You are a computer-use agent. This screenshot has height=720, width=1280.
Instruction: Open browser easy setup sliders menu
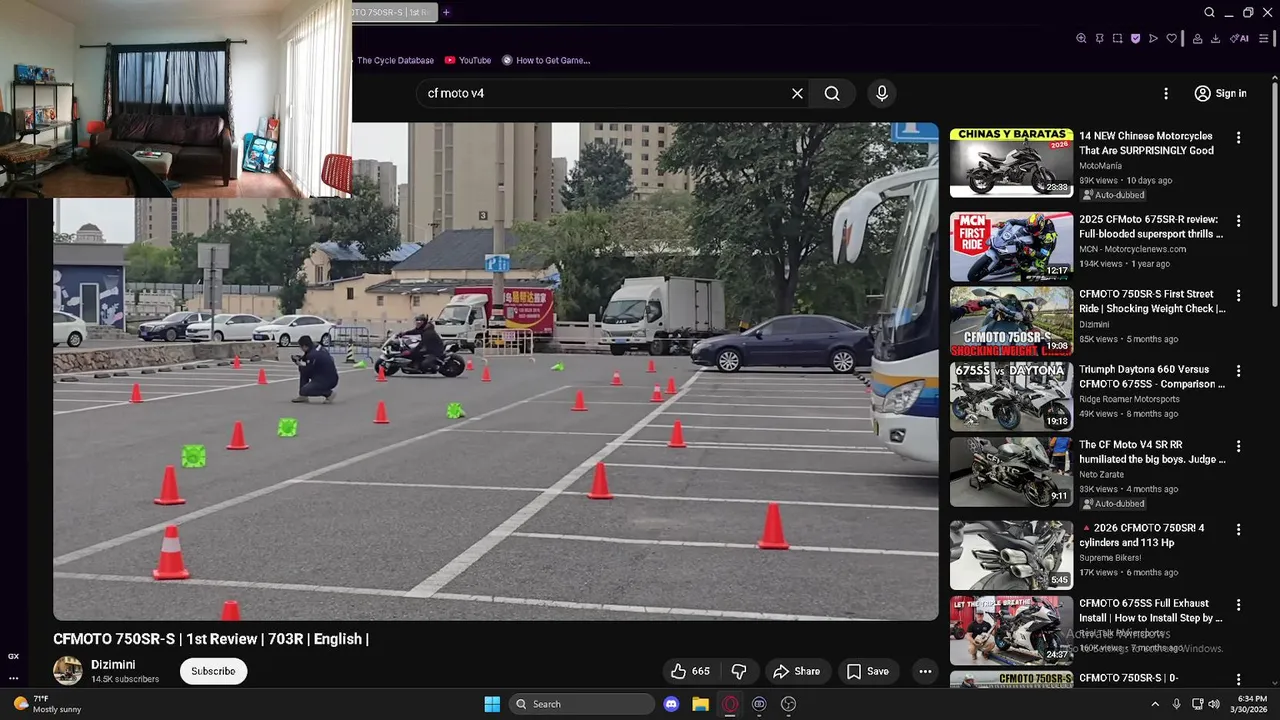click(x=1263, y=38)
